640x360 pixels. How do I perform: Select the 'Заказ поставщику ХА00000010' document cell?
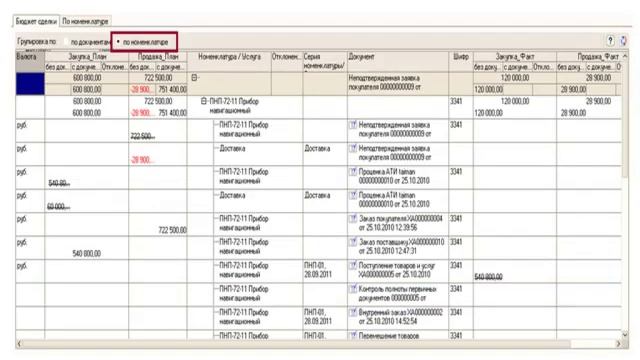(x=398, y=247)
